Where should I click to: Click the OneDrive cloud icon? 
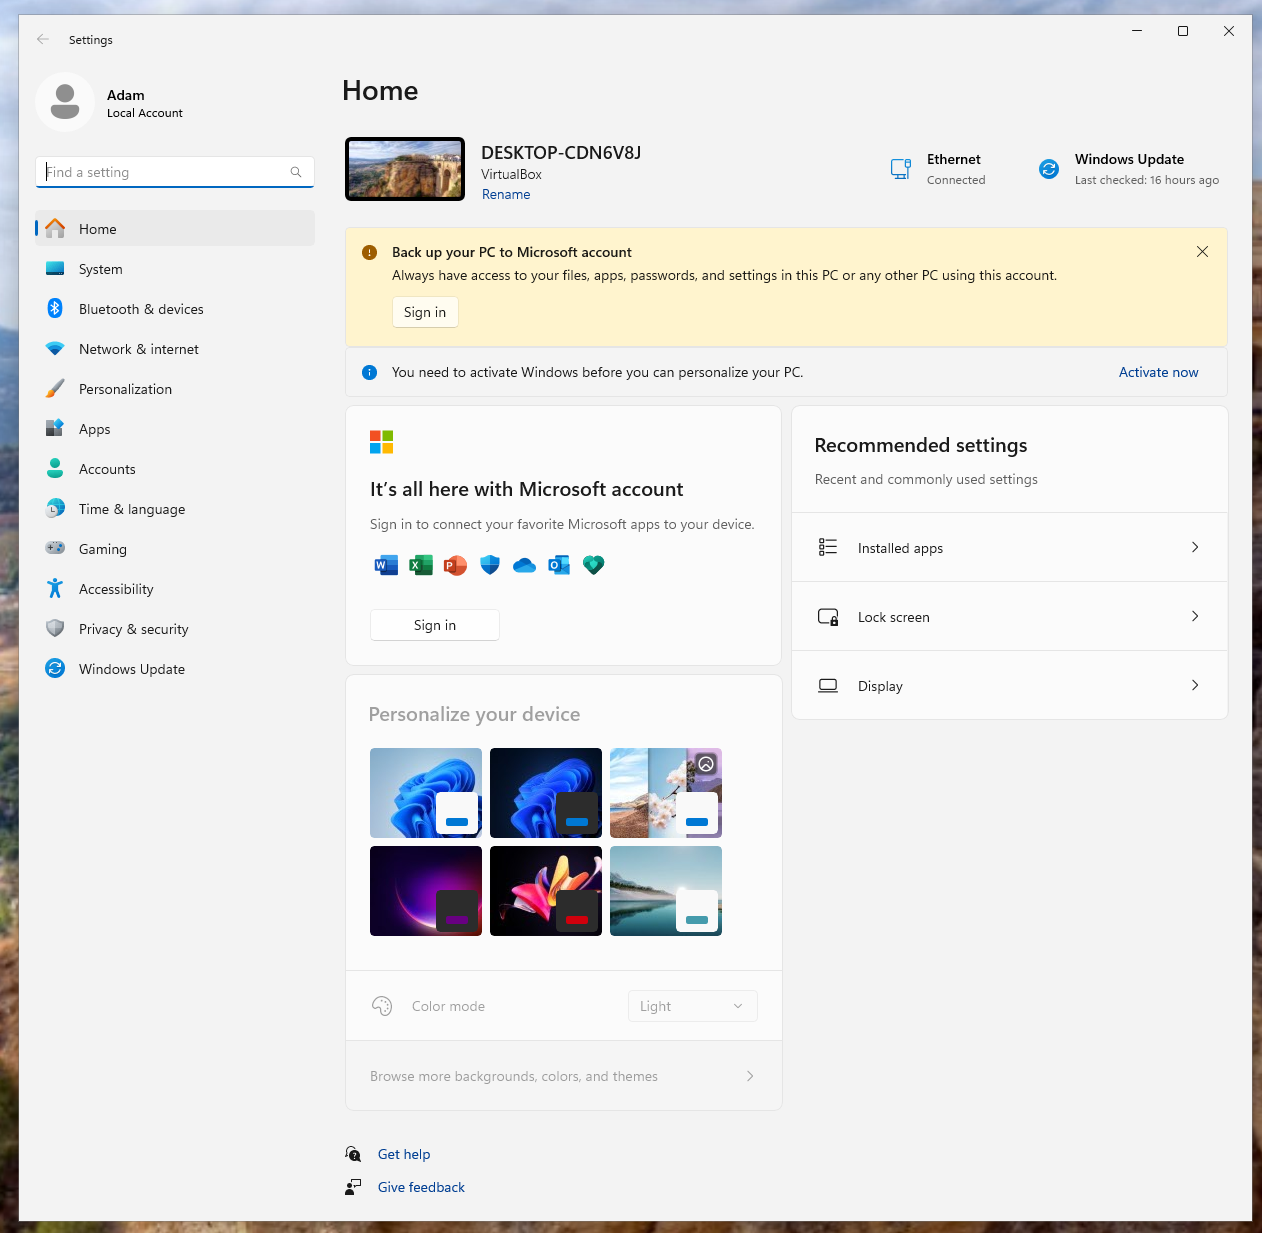(x=524, y=565)
